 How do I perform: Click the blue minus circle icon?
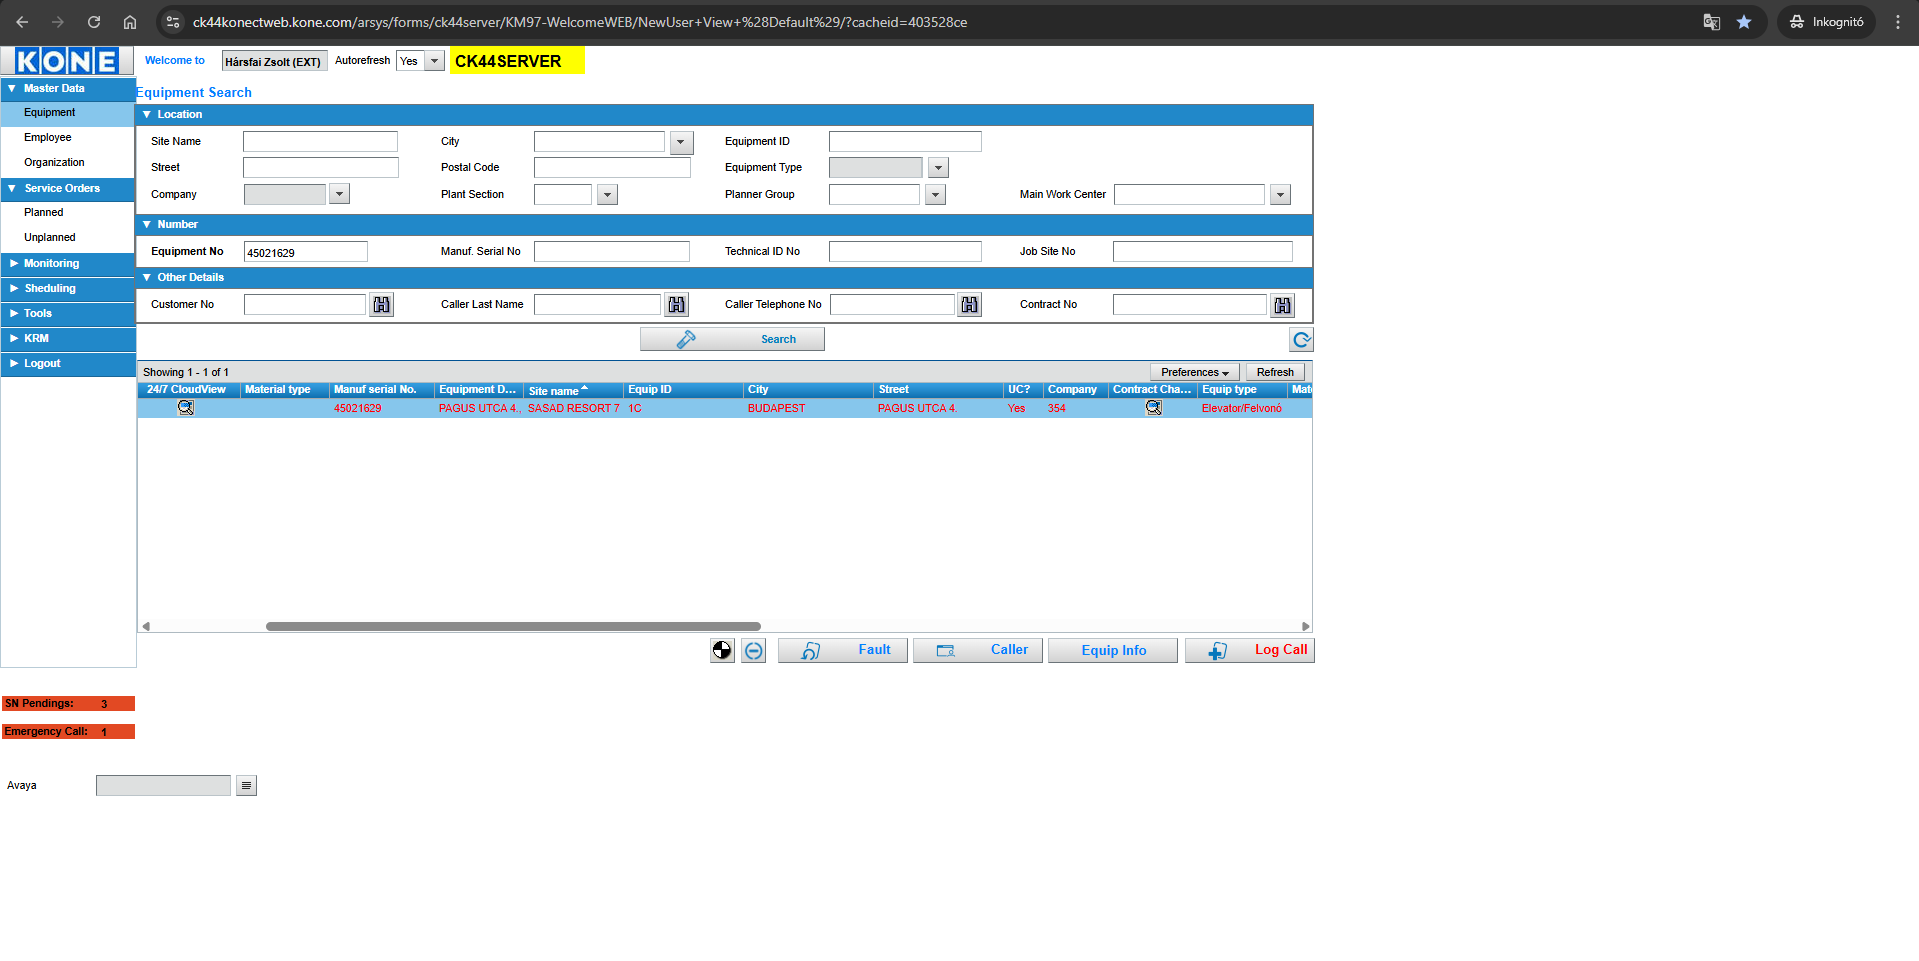point(754,651)
